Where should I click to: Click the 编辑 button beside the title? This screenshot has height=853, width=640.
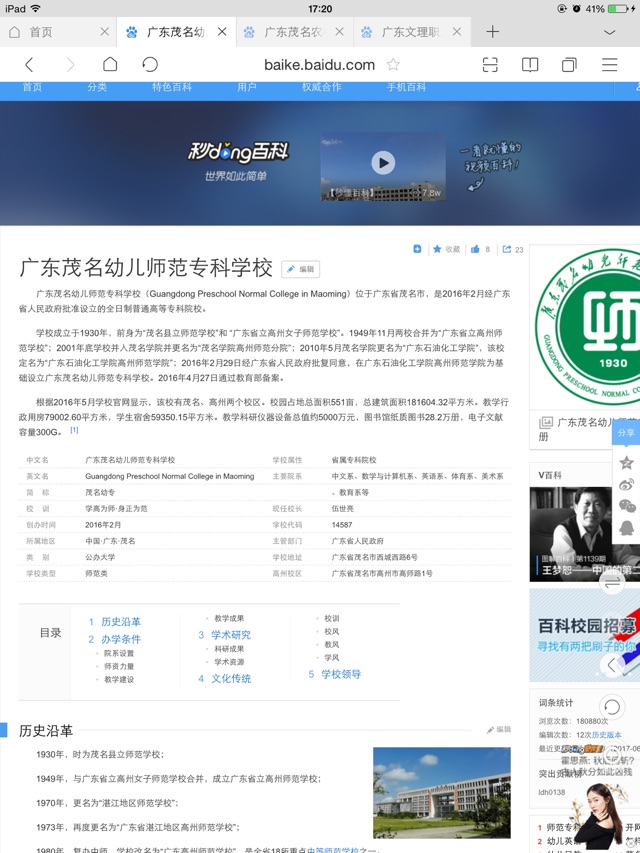(x=300, y=269)
